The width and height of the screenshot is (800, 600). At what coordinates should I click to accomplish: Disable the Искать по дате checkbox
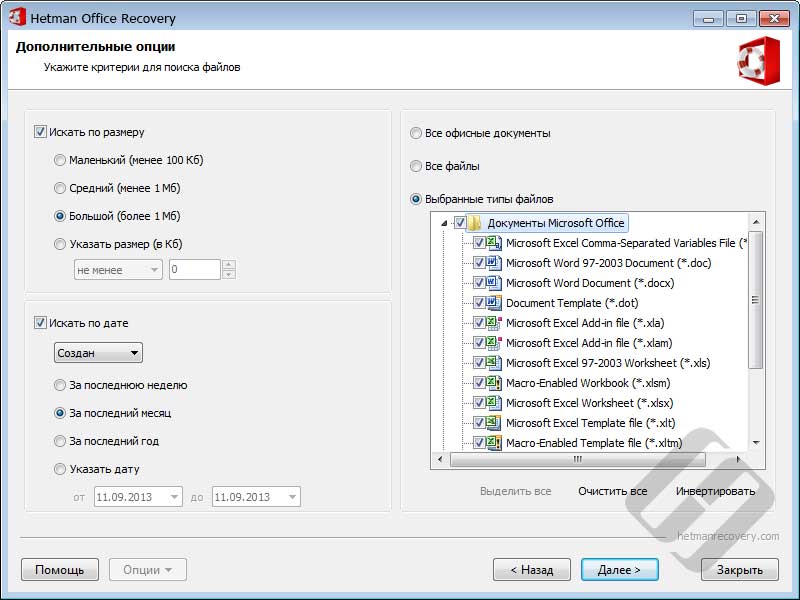(x=40, y=323)
